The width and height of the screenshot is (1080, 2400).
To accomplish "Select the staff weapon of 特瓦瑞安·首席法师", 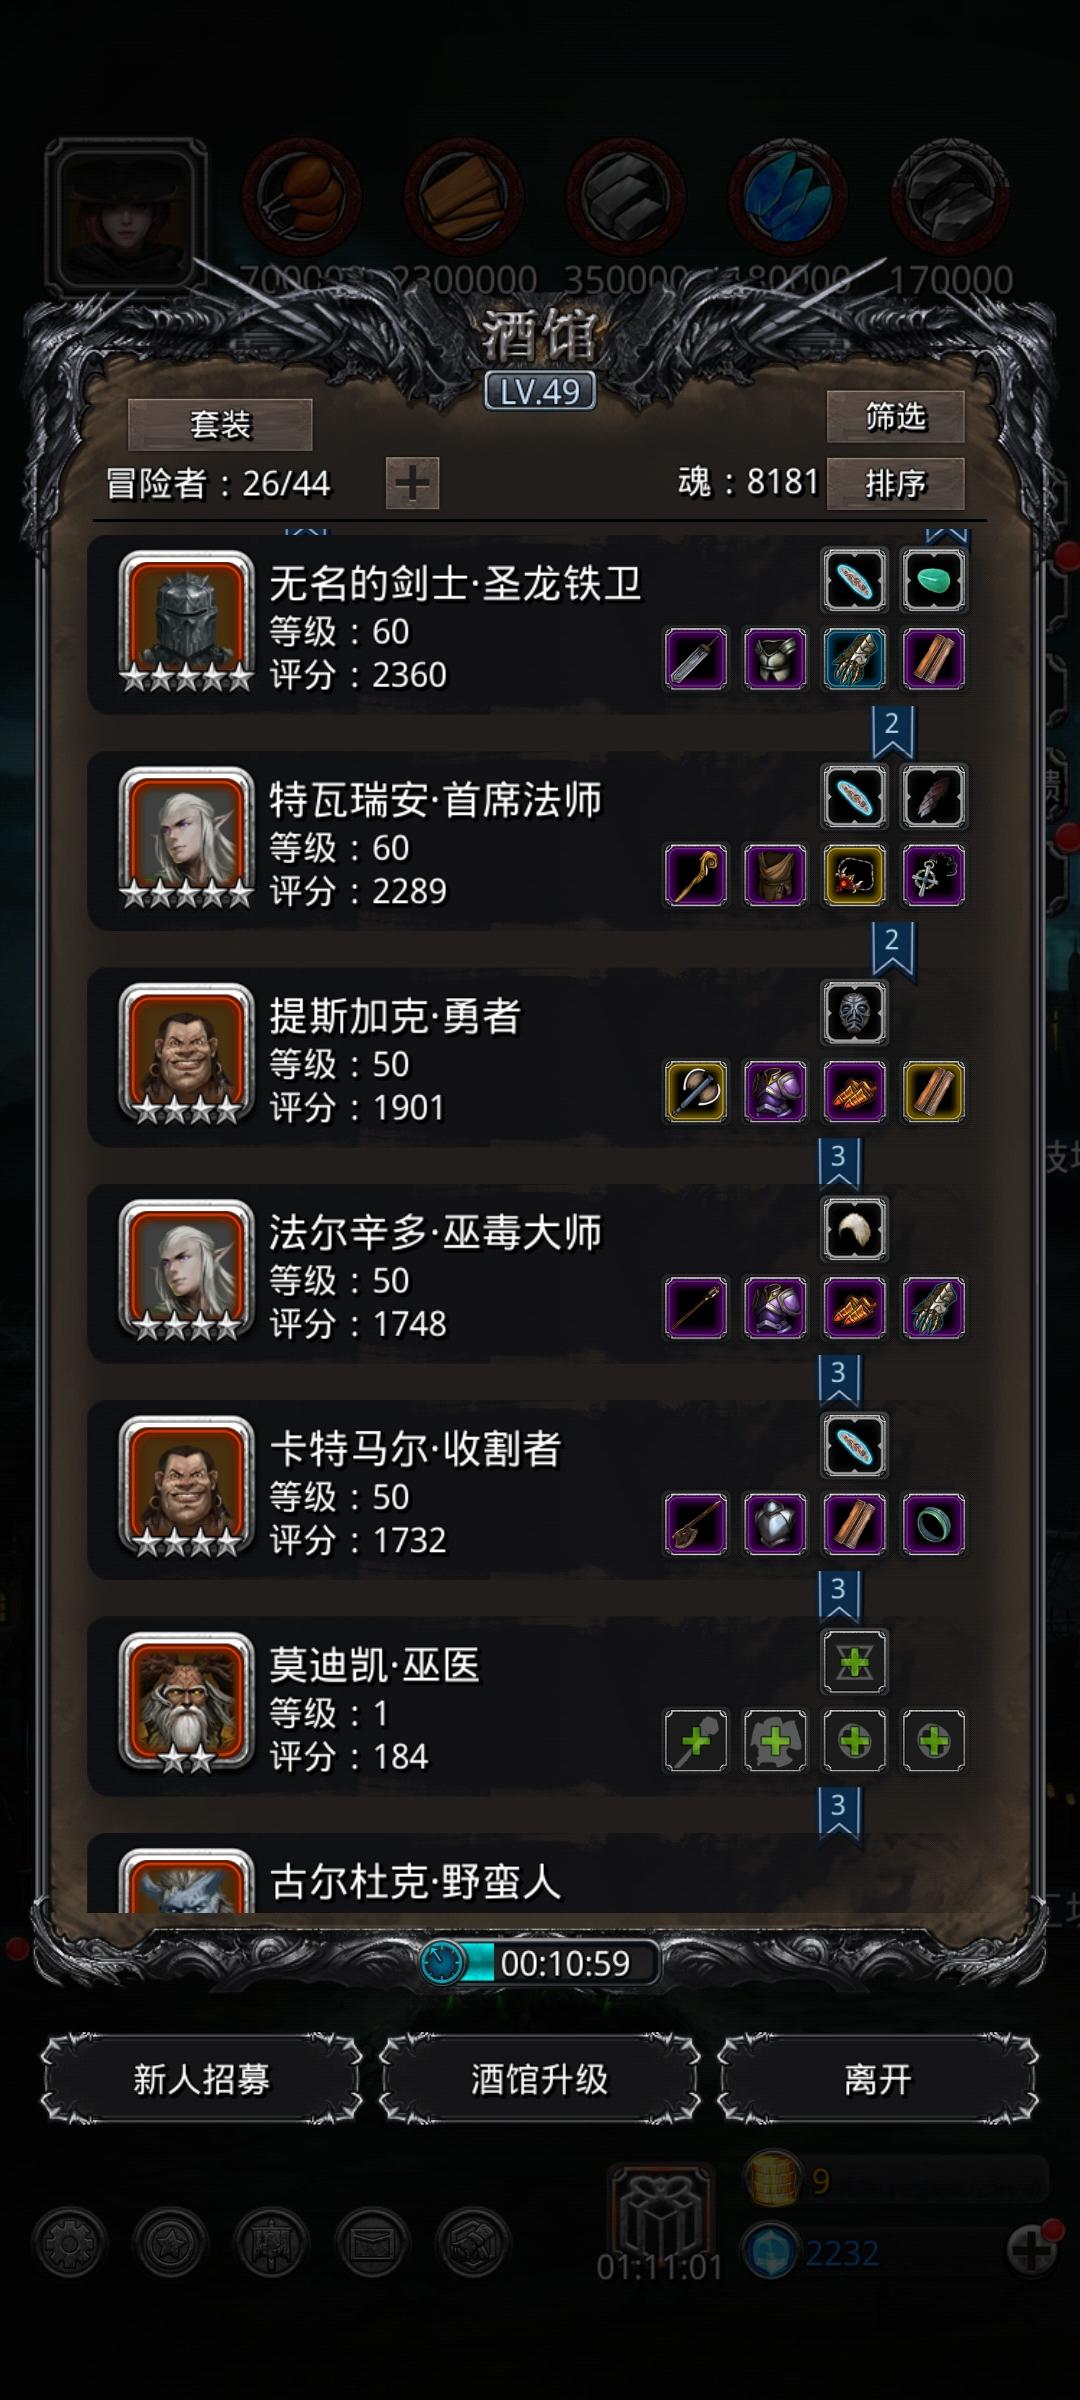I will coord(696,875).
